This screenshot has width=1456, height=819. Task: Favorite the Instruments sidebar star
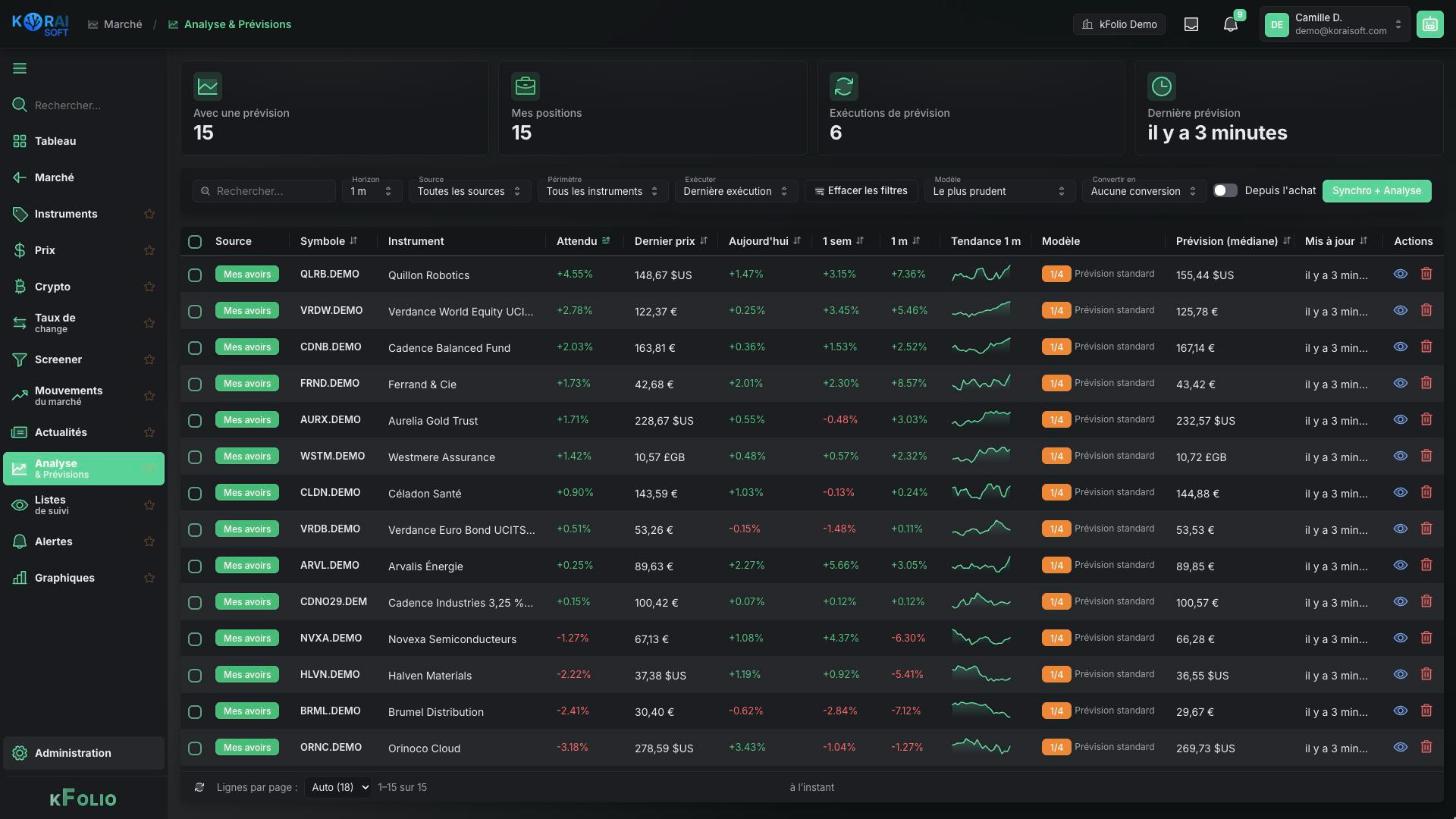149,214
